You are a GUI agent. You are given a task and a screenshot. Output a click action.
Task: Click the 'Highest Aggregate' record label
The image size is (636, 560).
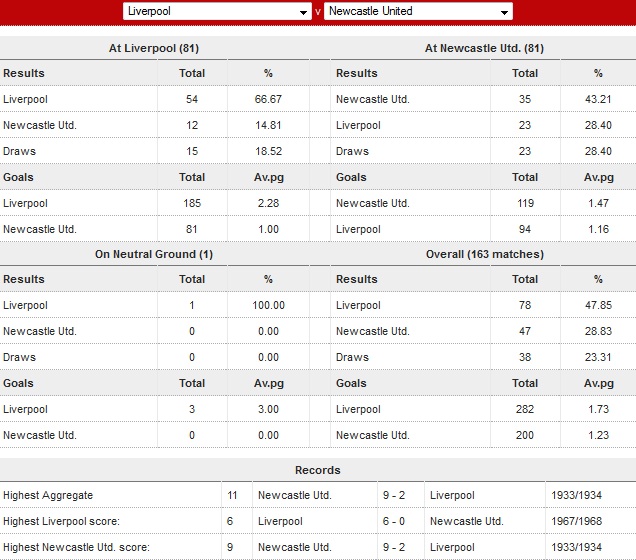click(x=48, y=495)
